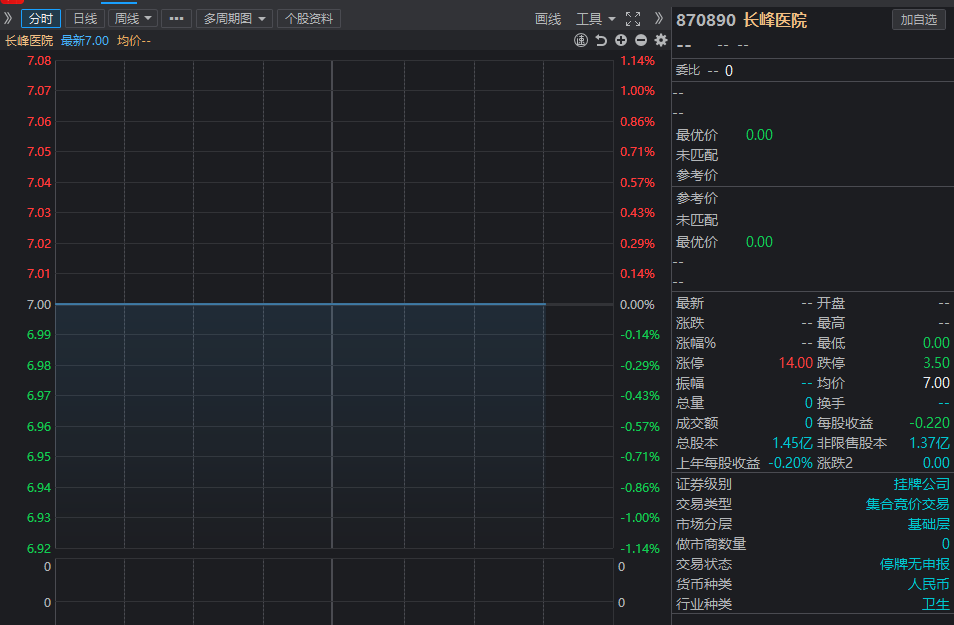Click the 870890 长峰医院 stock title

pyautogui.click(x=741, y=20)
